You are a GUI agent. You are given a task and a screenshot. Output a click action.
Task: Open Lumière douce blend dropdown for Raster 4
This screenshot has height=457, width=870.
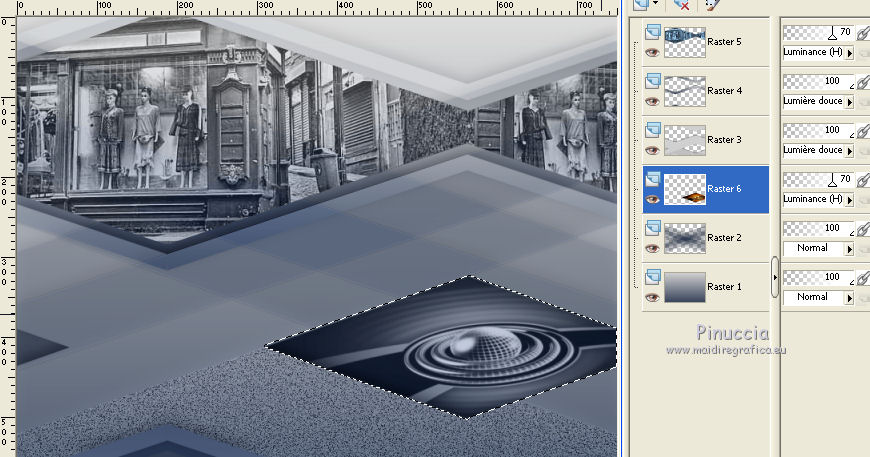(849, 101)
